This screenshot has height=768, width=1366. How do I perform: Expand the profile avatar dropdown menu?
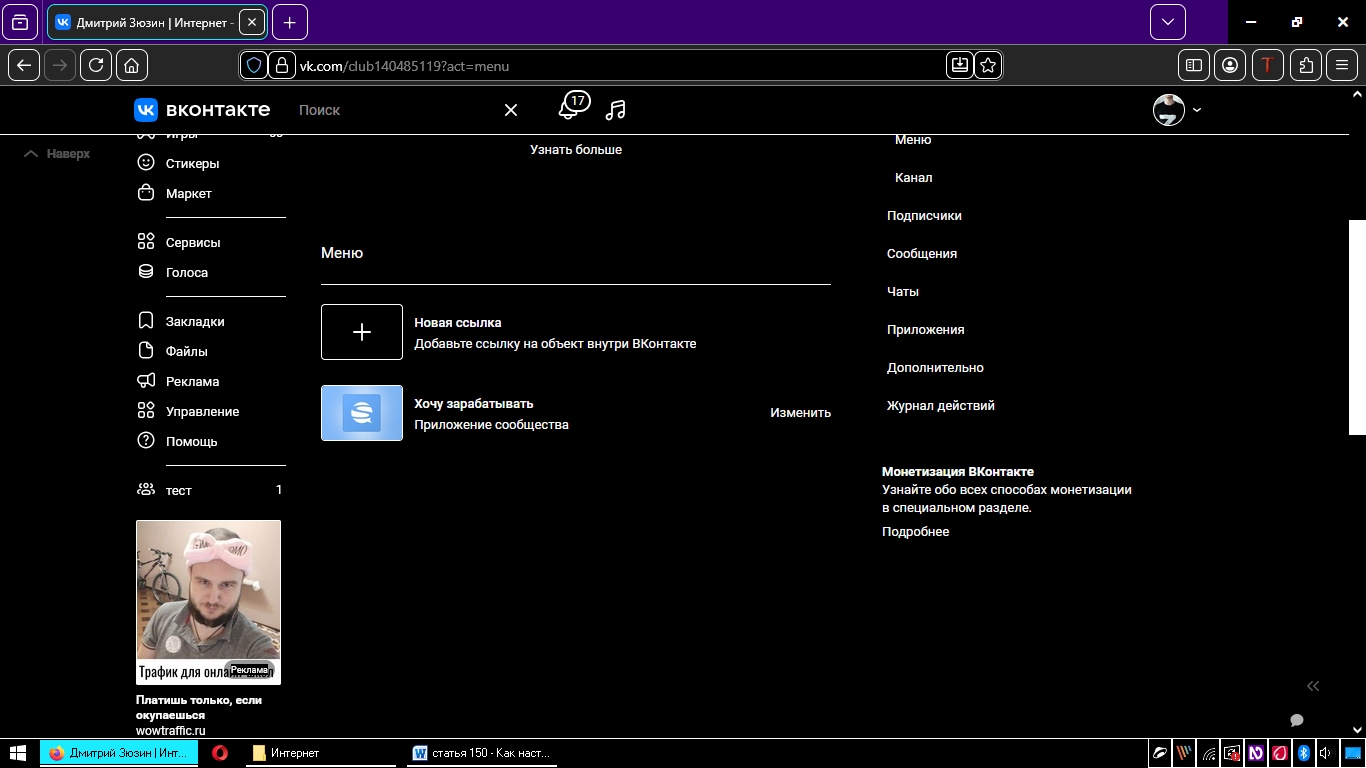tap(1177, 110)
